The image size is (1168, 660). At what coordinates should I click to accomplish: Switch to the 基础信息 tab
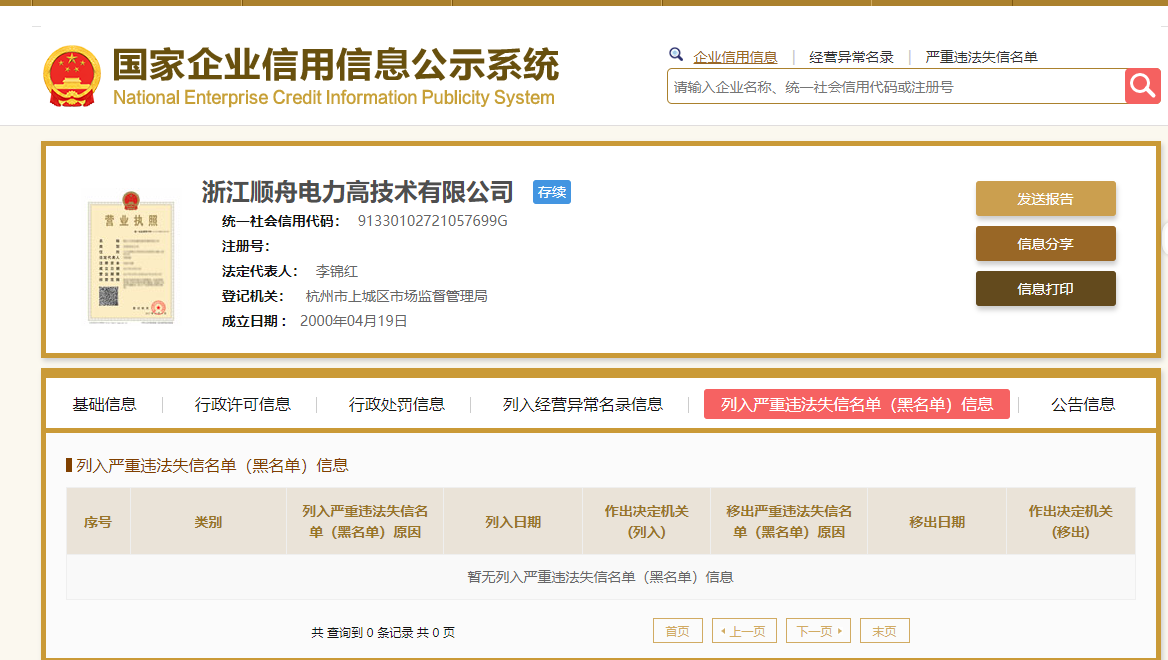104,404
